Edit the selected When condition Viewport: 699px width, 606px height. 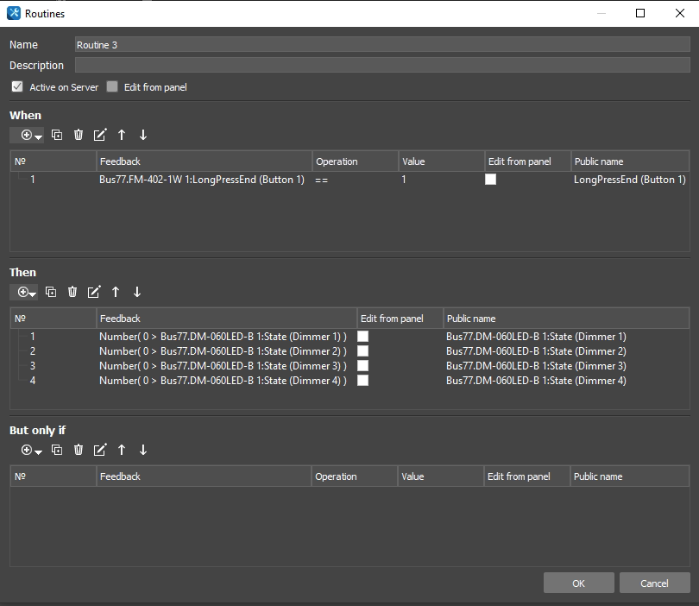[99, 135]
